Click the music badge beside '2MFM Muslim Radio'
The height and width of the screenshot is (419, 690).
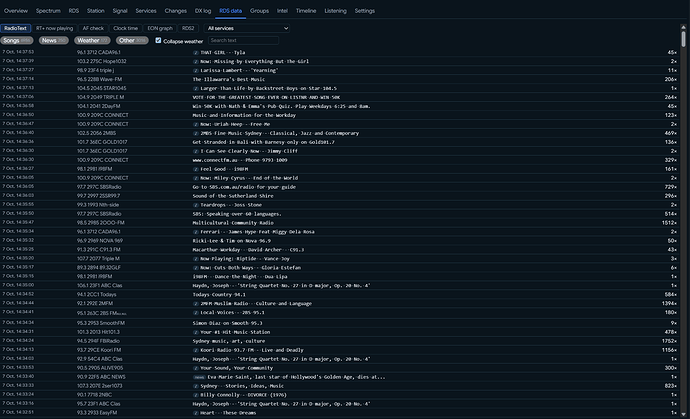[196, 304]
